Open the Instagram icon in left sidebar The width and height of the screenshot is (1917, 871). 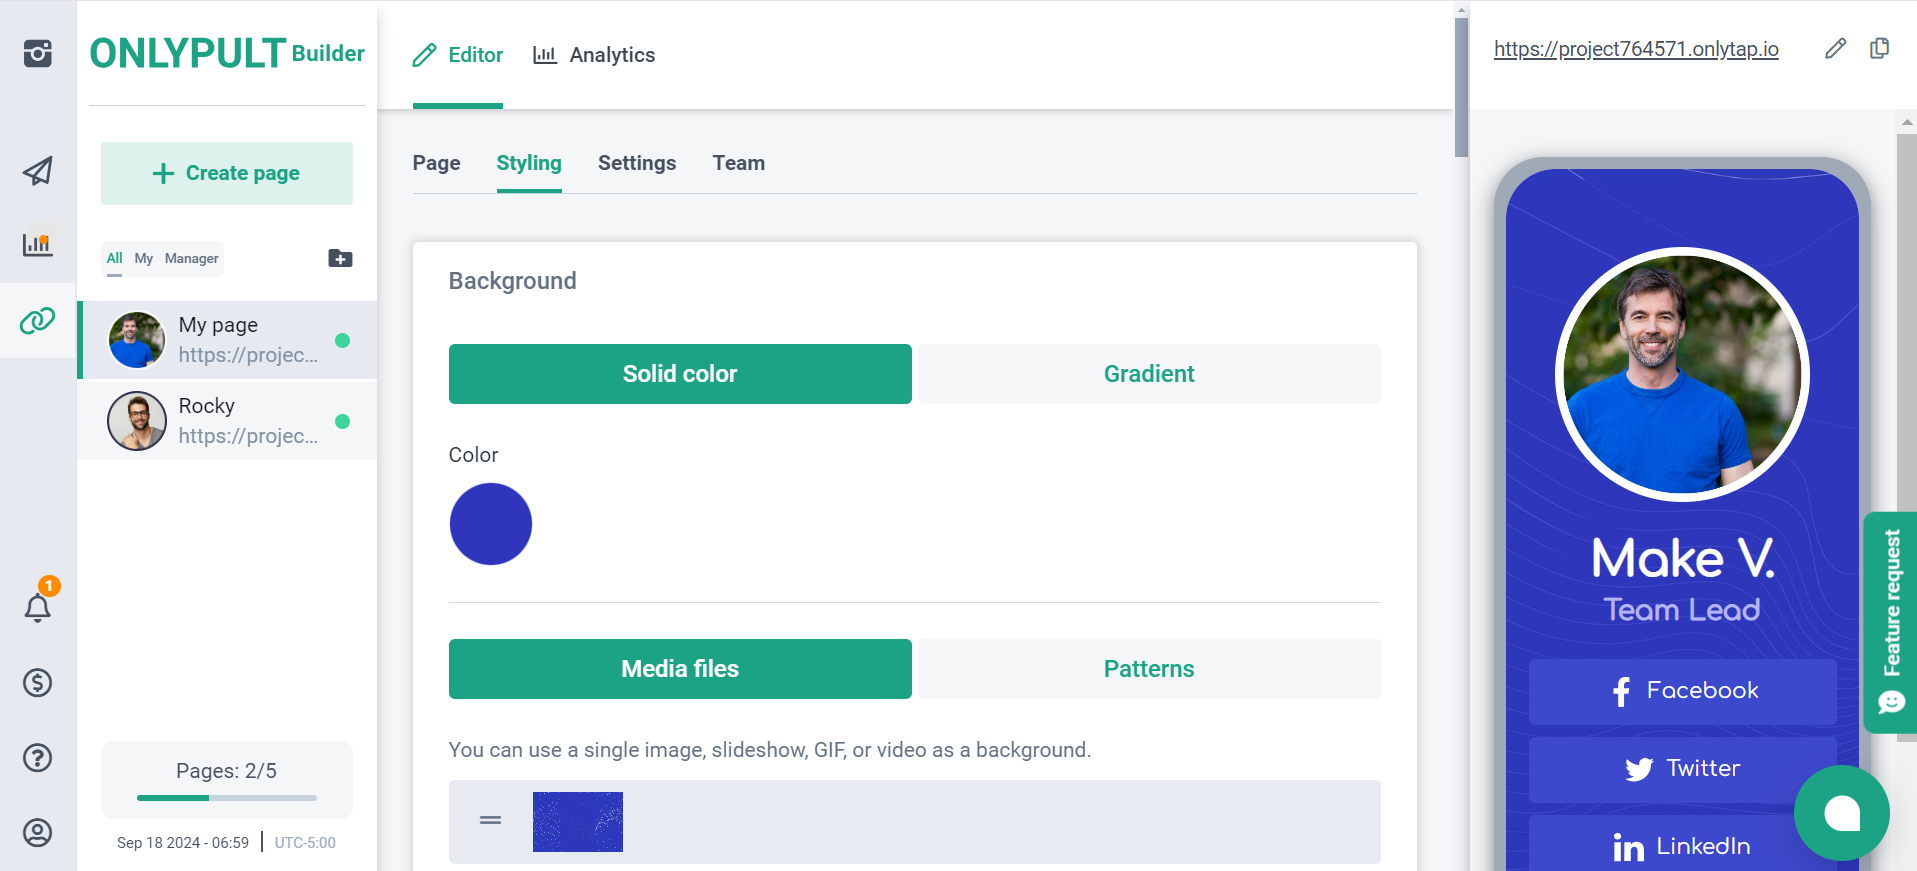(x=38, y=53)
